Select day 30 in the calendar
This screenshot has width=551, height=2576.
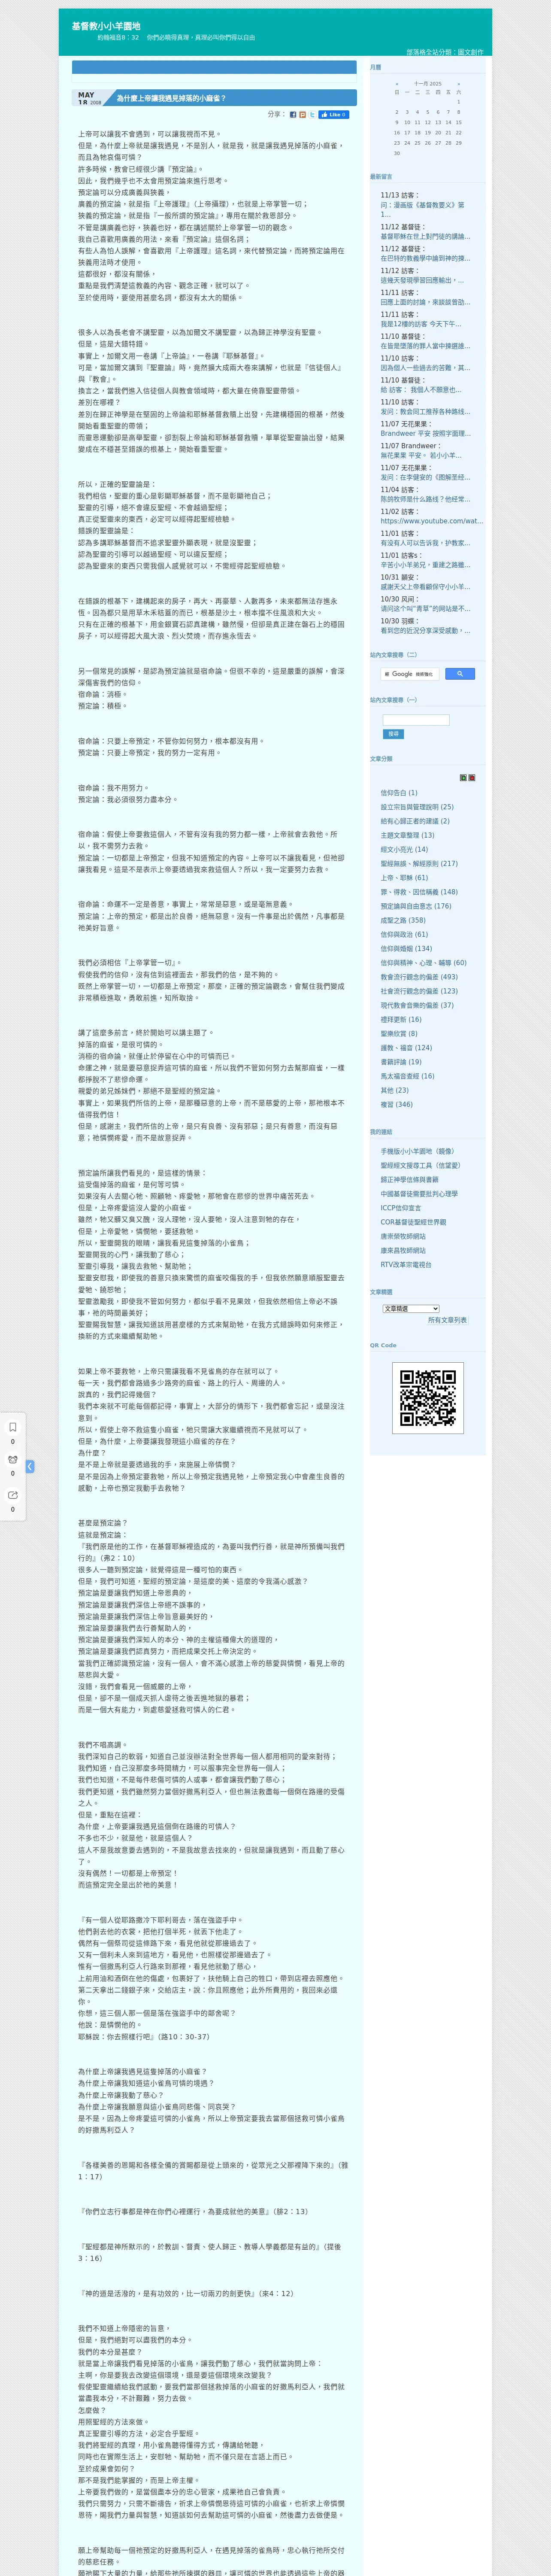tap(397, 153)
